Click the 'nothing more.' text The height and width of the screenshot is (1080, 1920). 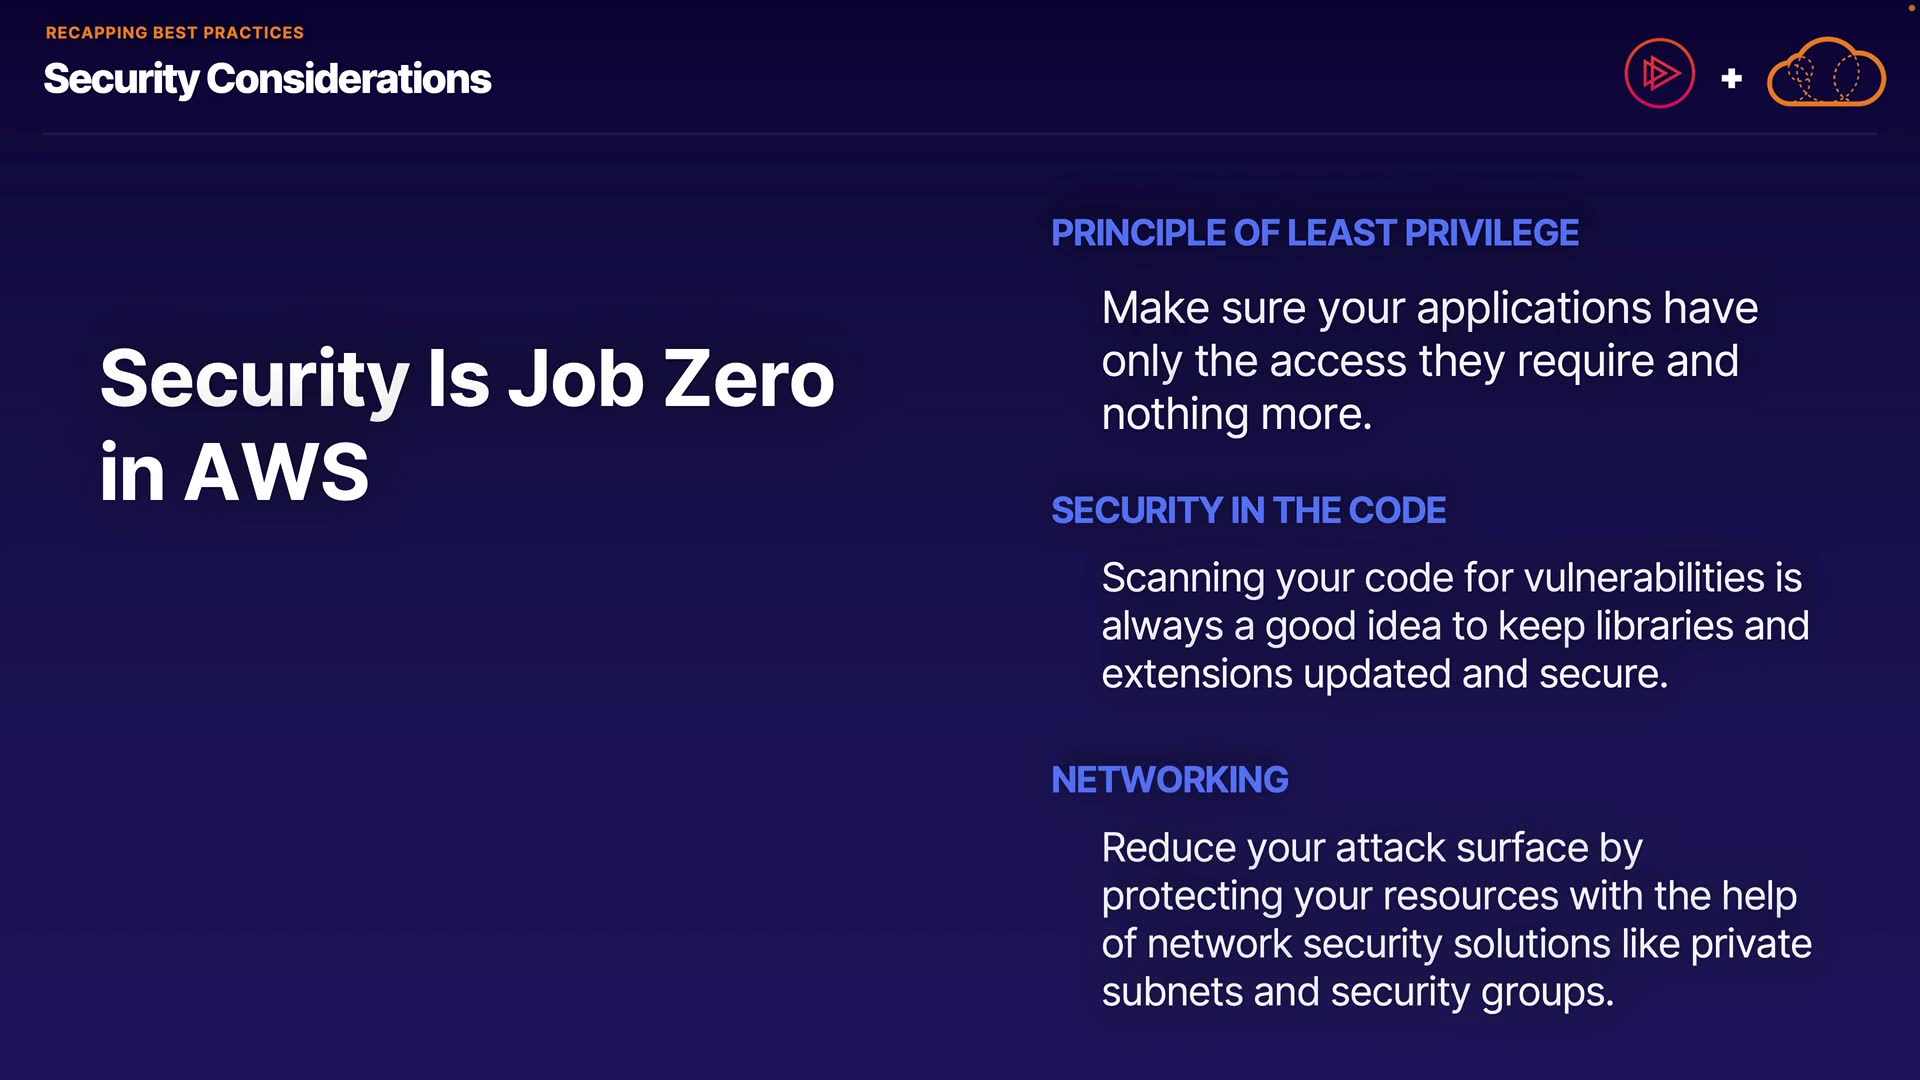1236,414
